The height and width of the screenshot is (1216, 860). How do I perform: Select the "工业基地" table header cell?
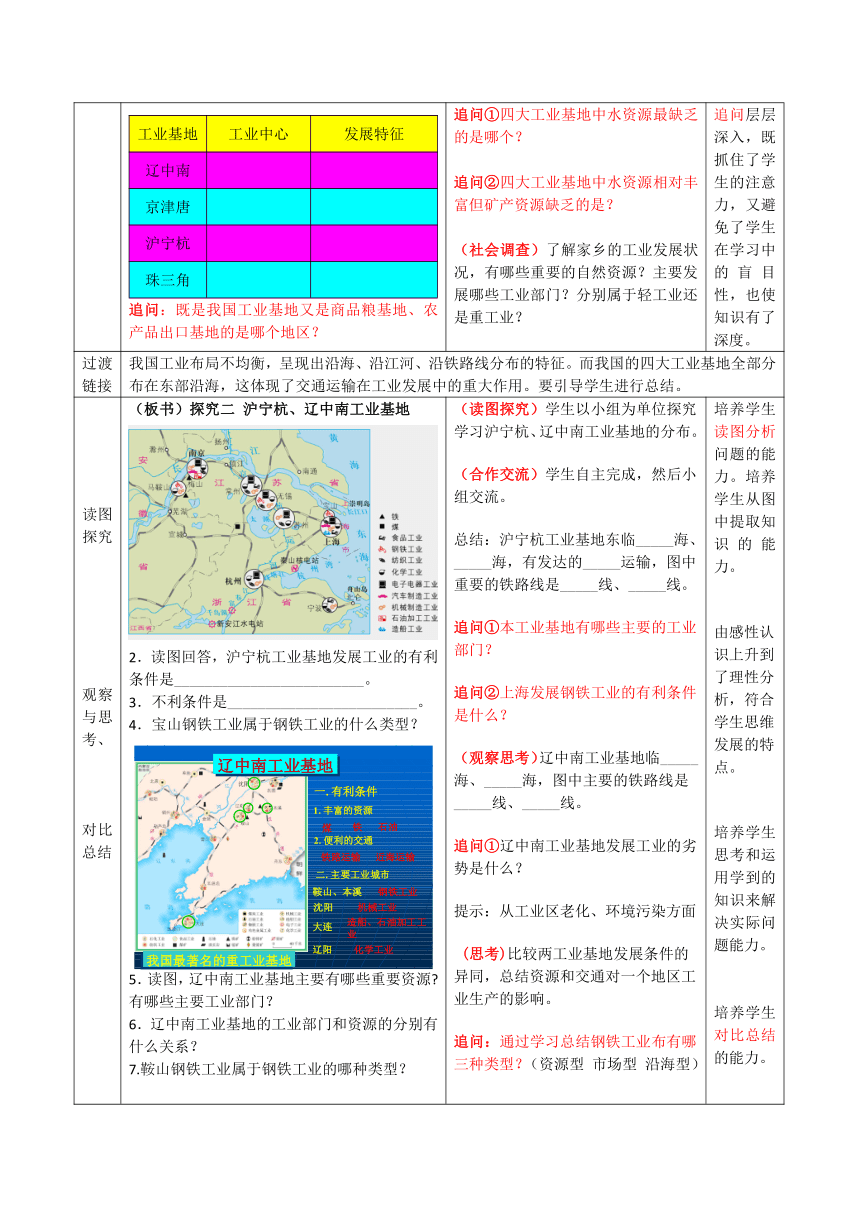(168, 133)
